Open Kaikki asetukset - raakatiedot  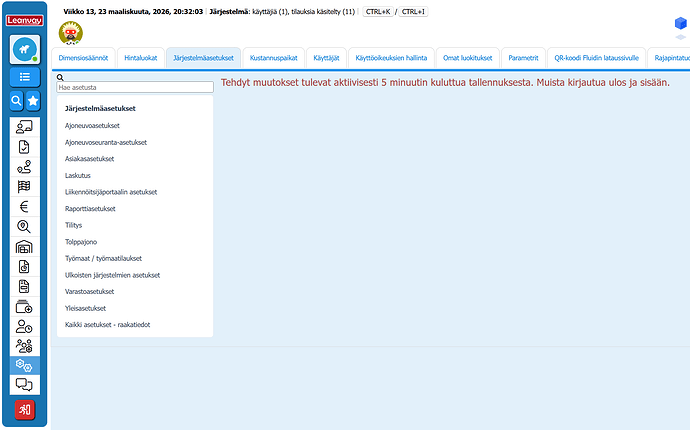(x=107, y=325)
